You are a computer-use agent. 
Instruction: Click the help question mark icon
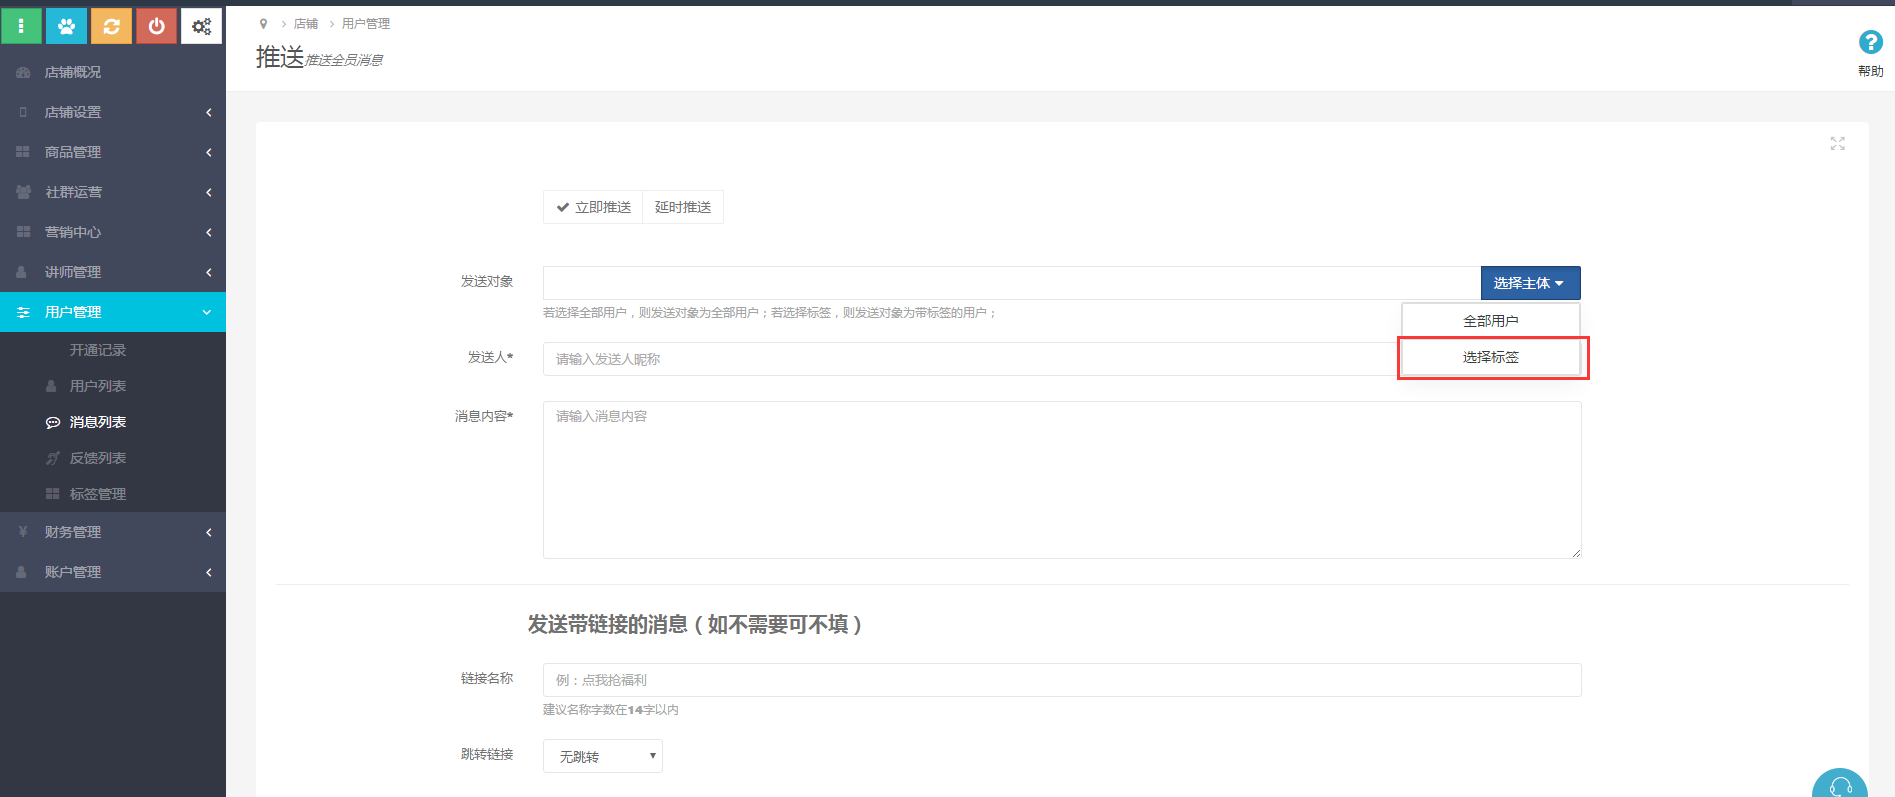click(x=1870, y=43)
